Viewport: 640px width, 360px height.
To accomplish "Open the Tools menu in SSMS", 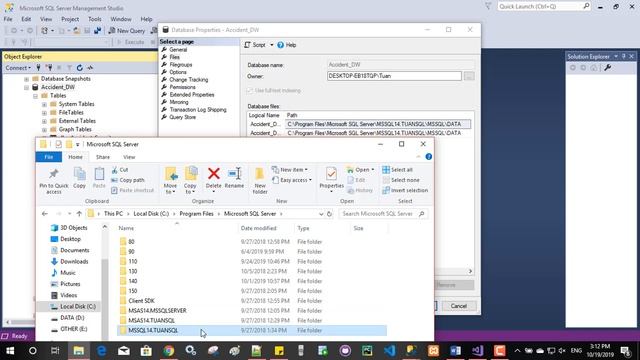I will pyautogui.click(x=95, y=19).
